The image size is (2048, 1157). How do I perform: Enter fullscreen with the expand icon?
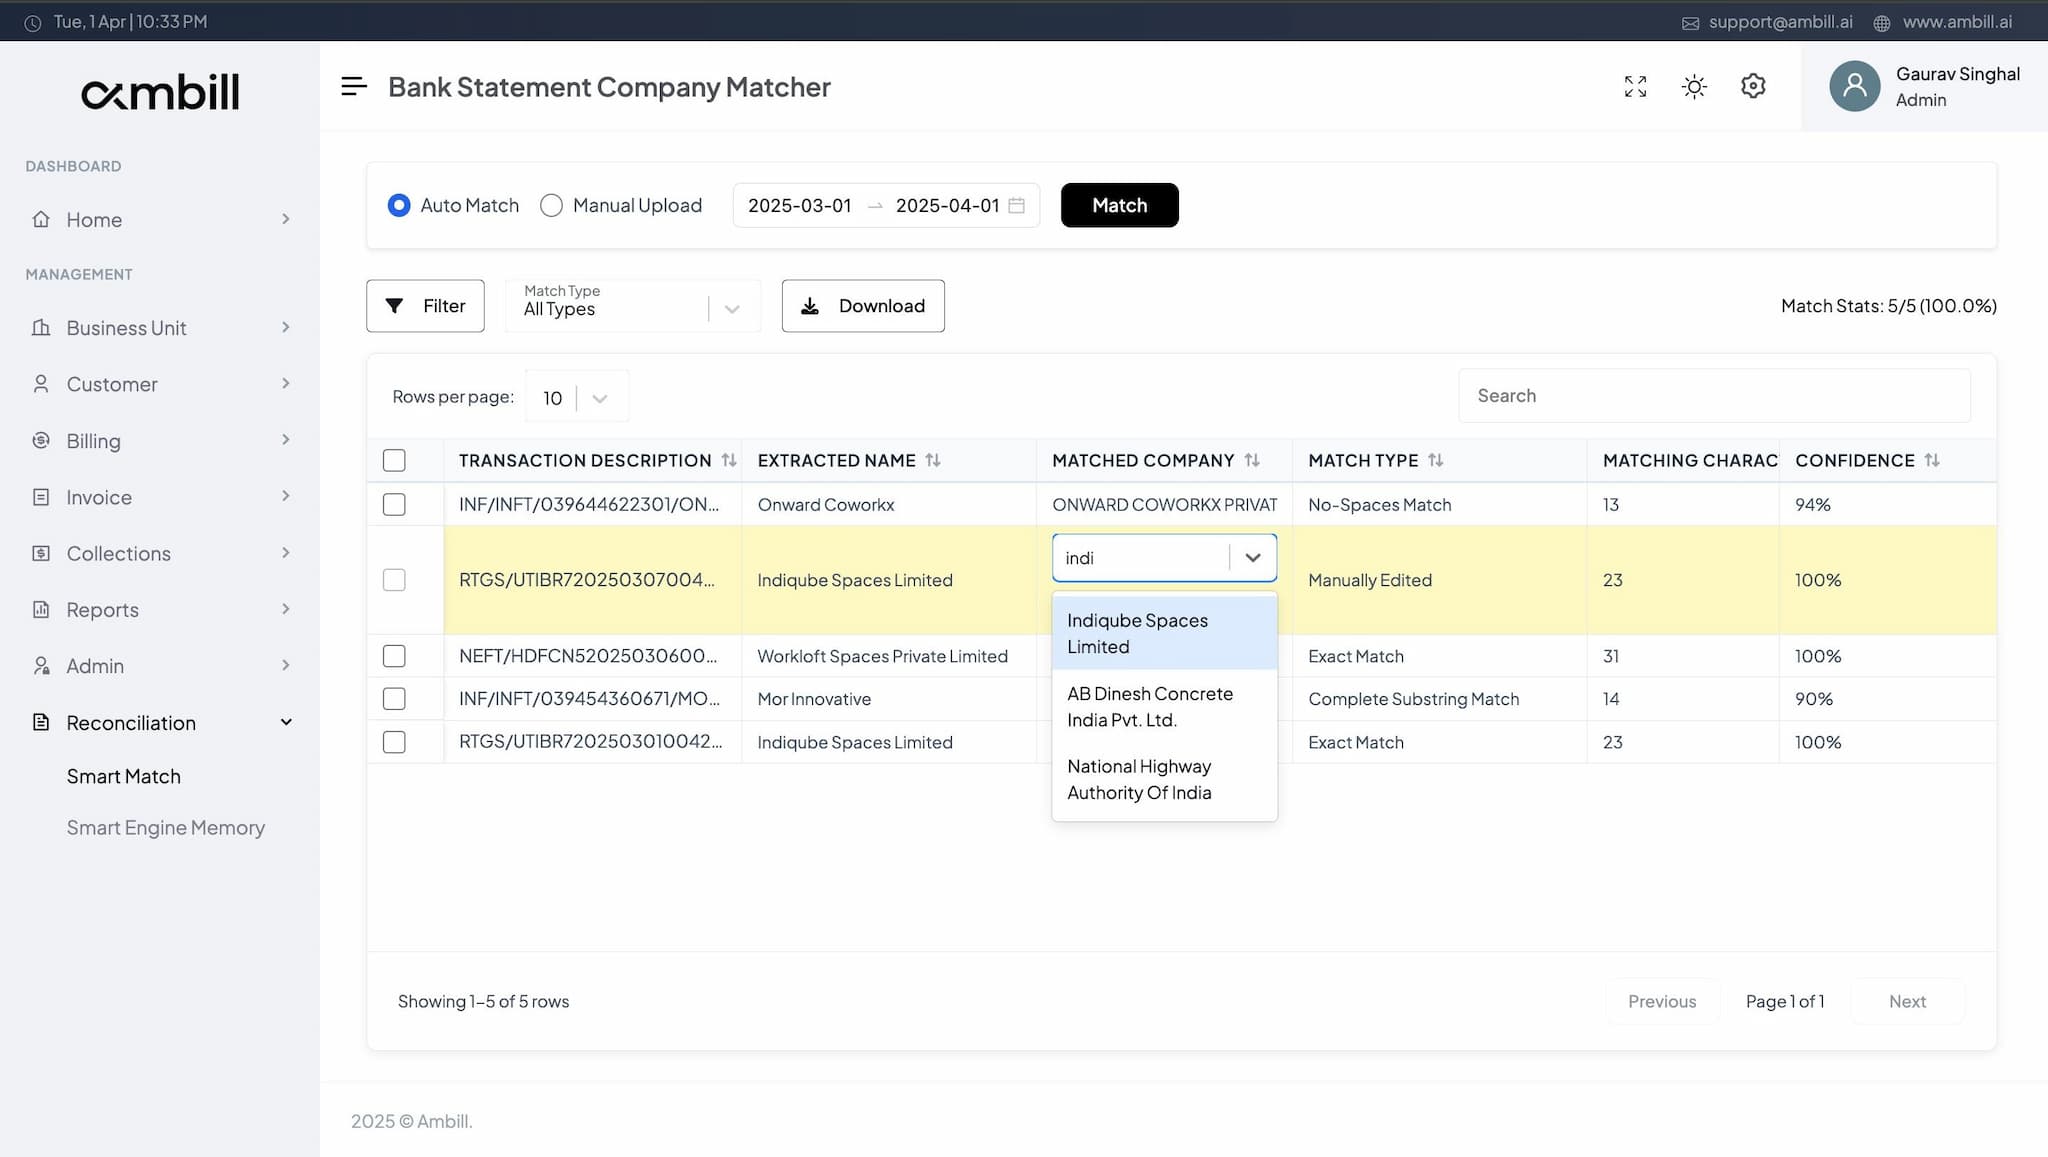(1635, 86)
